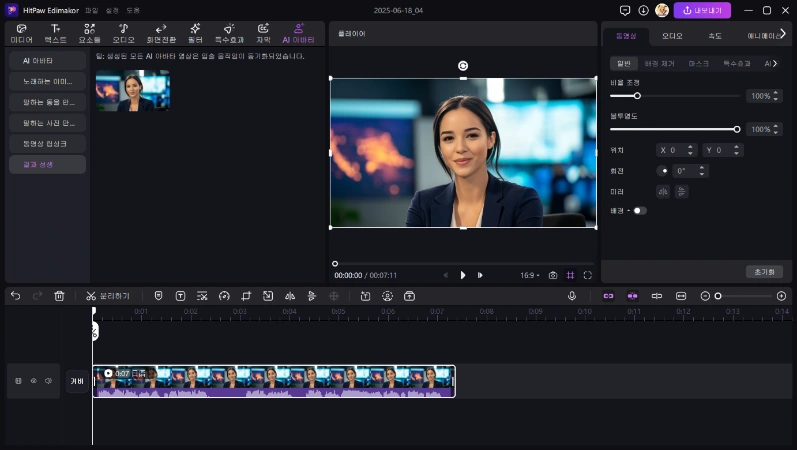The image size is (797, 450).
Task: Switch to the 동영상 properties tab
Action: [626, 36]
